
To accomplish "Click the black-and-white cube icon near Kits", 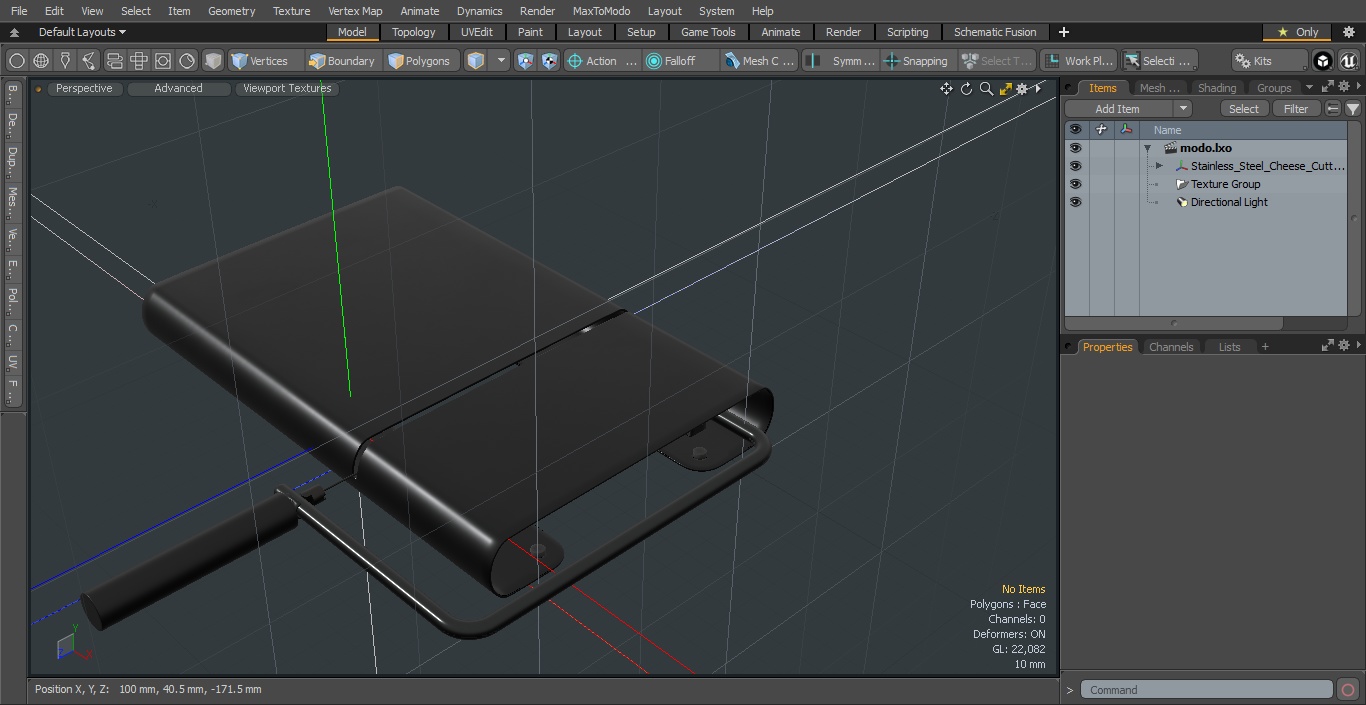I will [1323, 61].
